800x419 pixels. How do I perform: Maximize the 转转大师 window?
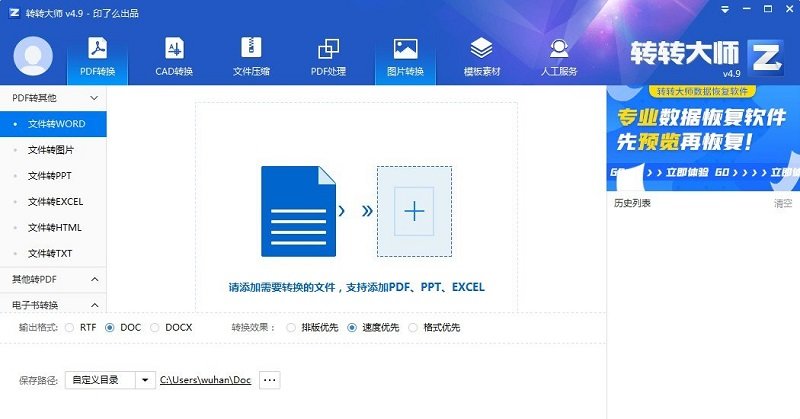[x=767, y=9]
